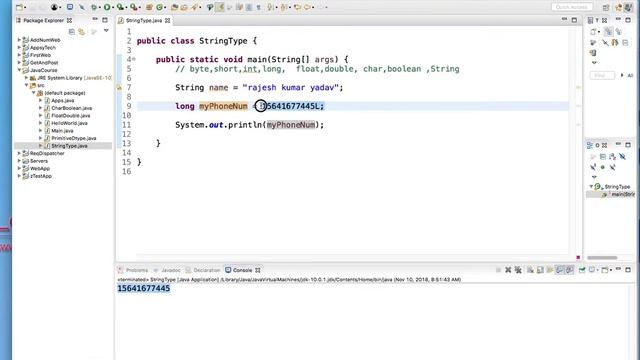This screenshot has height=360, width=640.
Task: Click the Next Annotation toolbar icon
Action: click(270, 7)
